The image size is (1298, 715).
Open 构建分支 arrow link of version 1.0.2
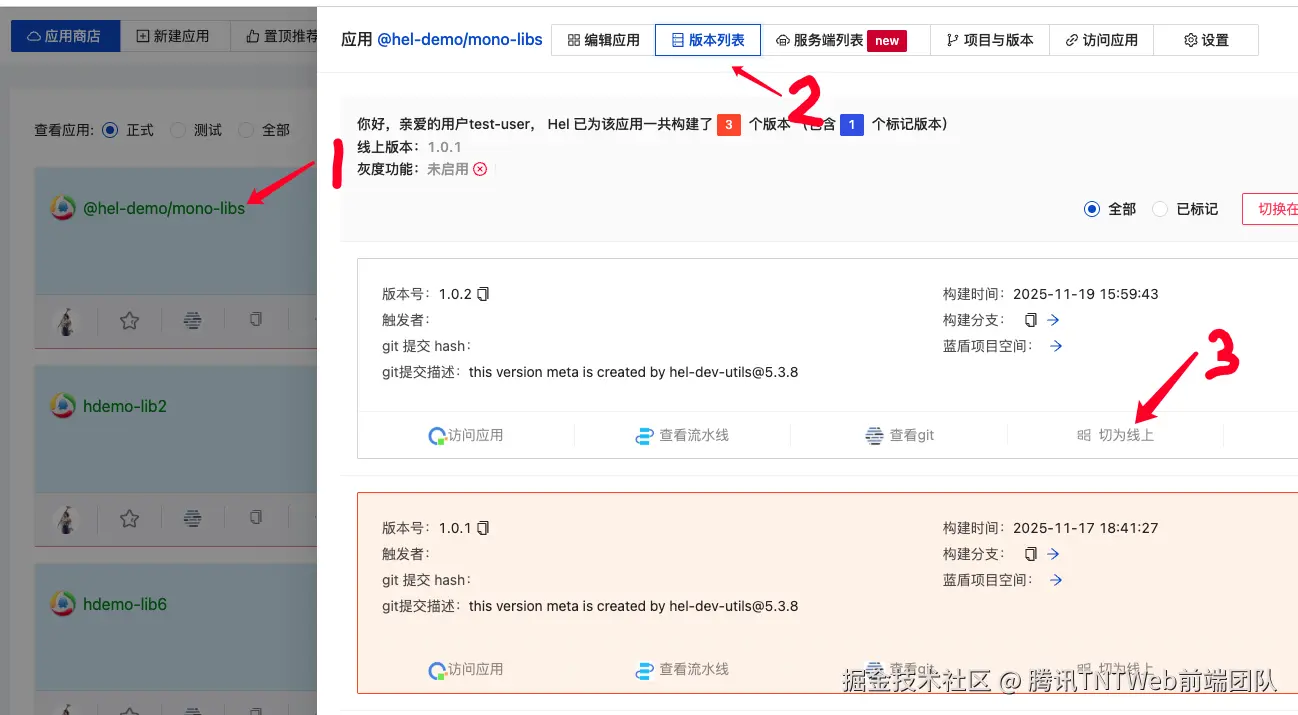click(1053, 320)
